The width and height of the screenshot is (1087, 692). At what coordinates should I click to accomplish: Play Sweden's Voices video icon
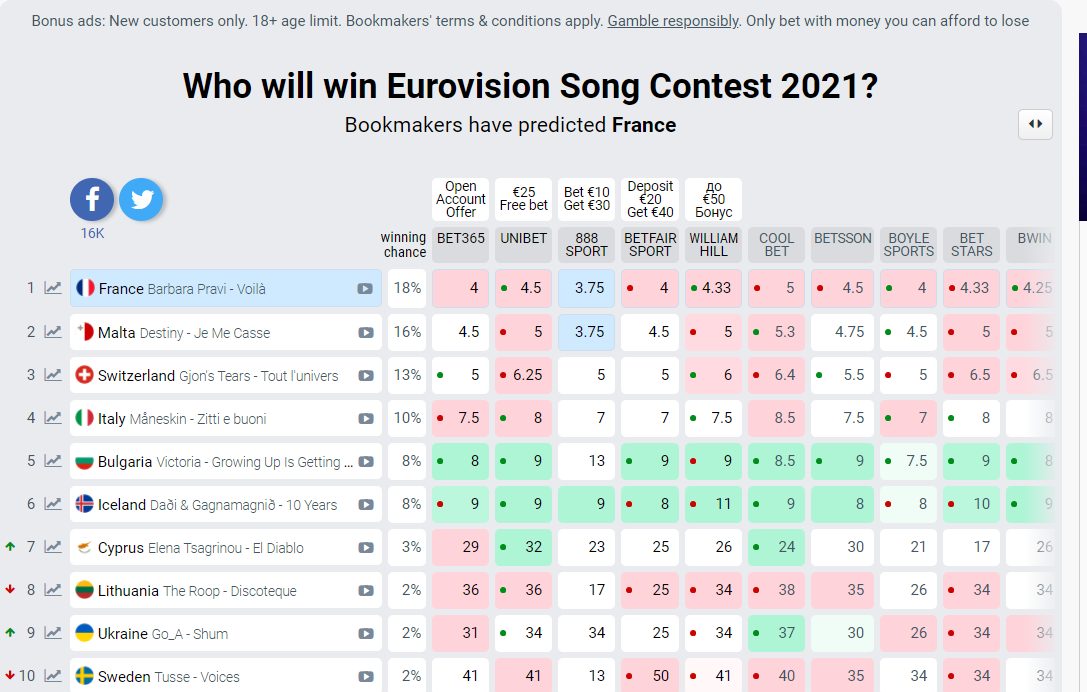[x=366, y=677]
